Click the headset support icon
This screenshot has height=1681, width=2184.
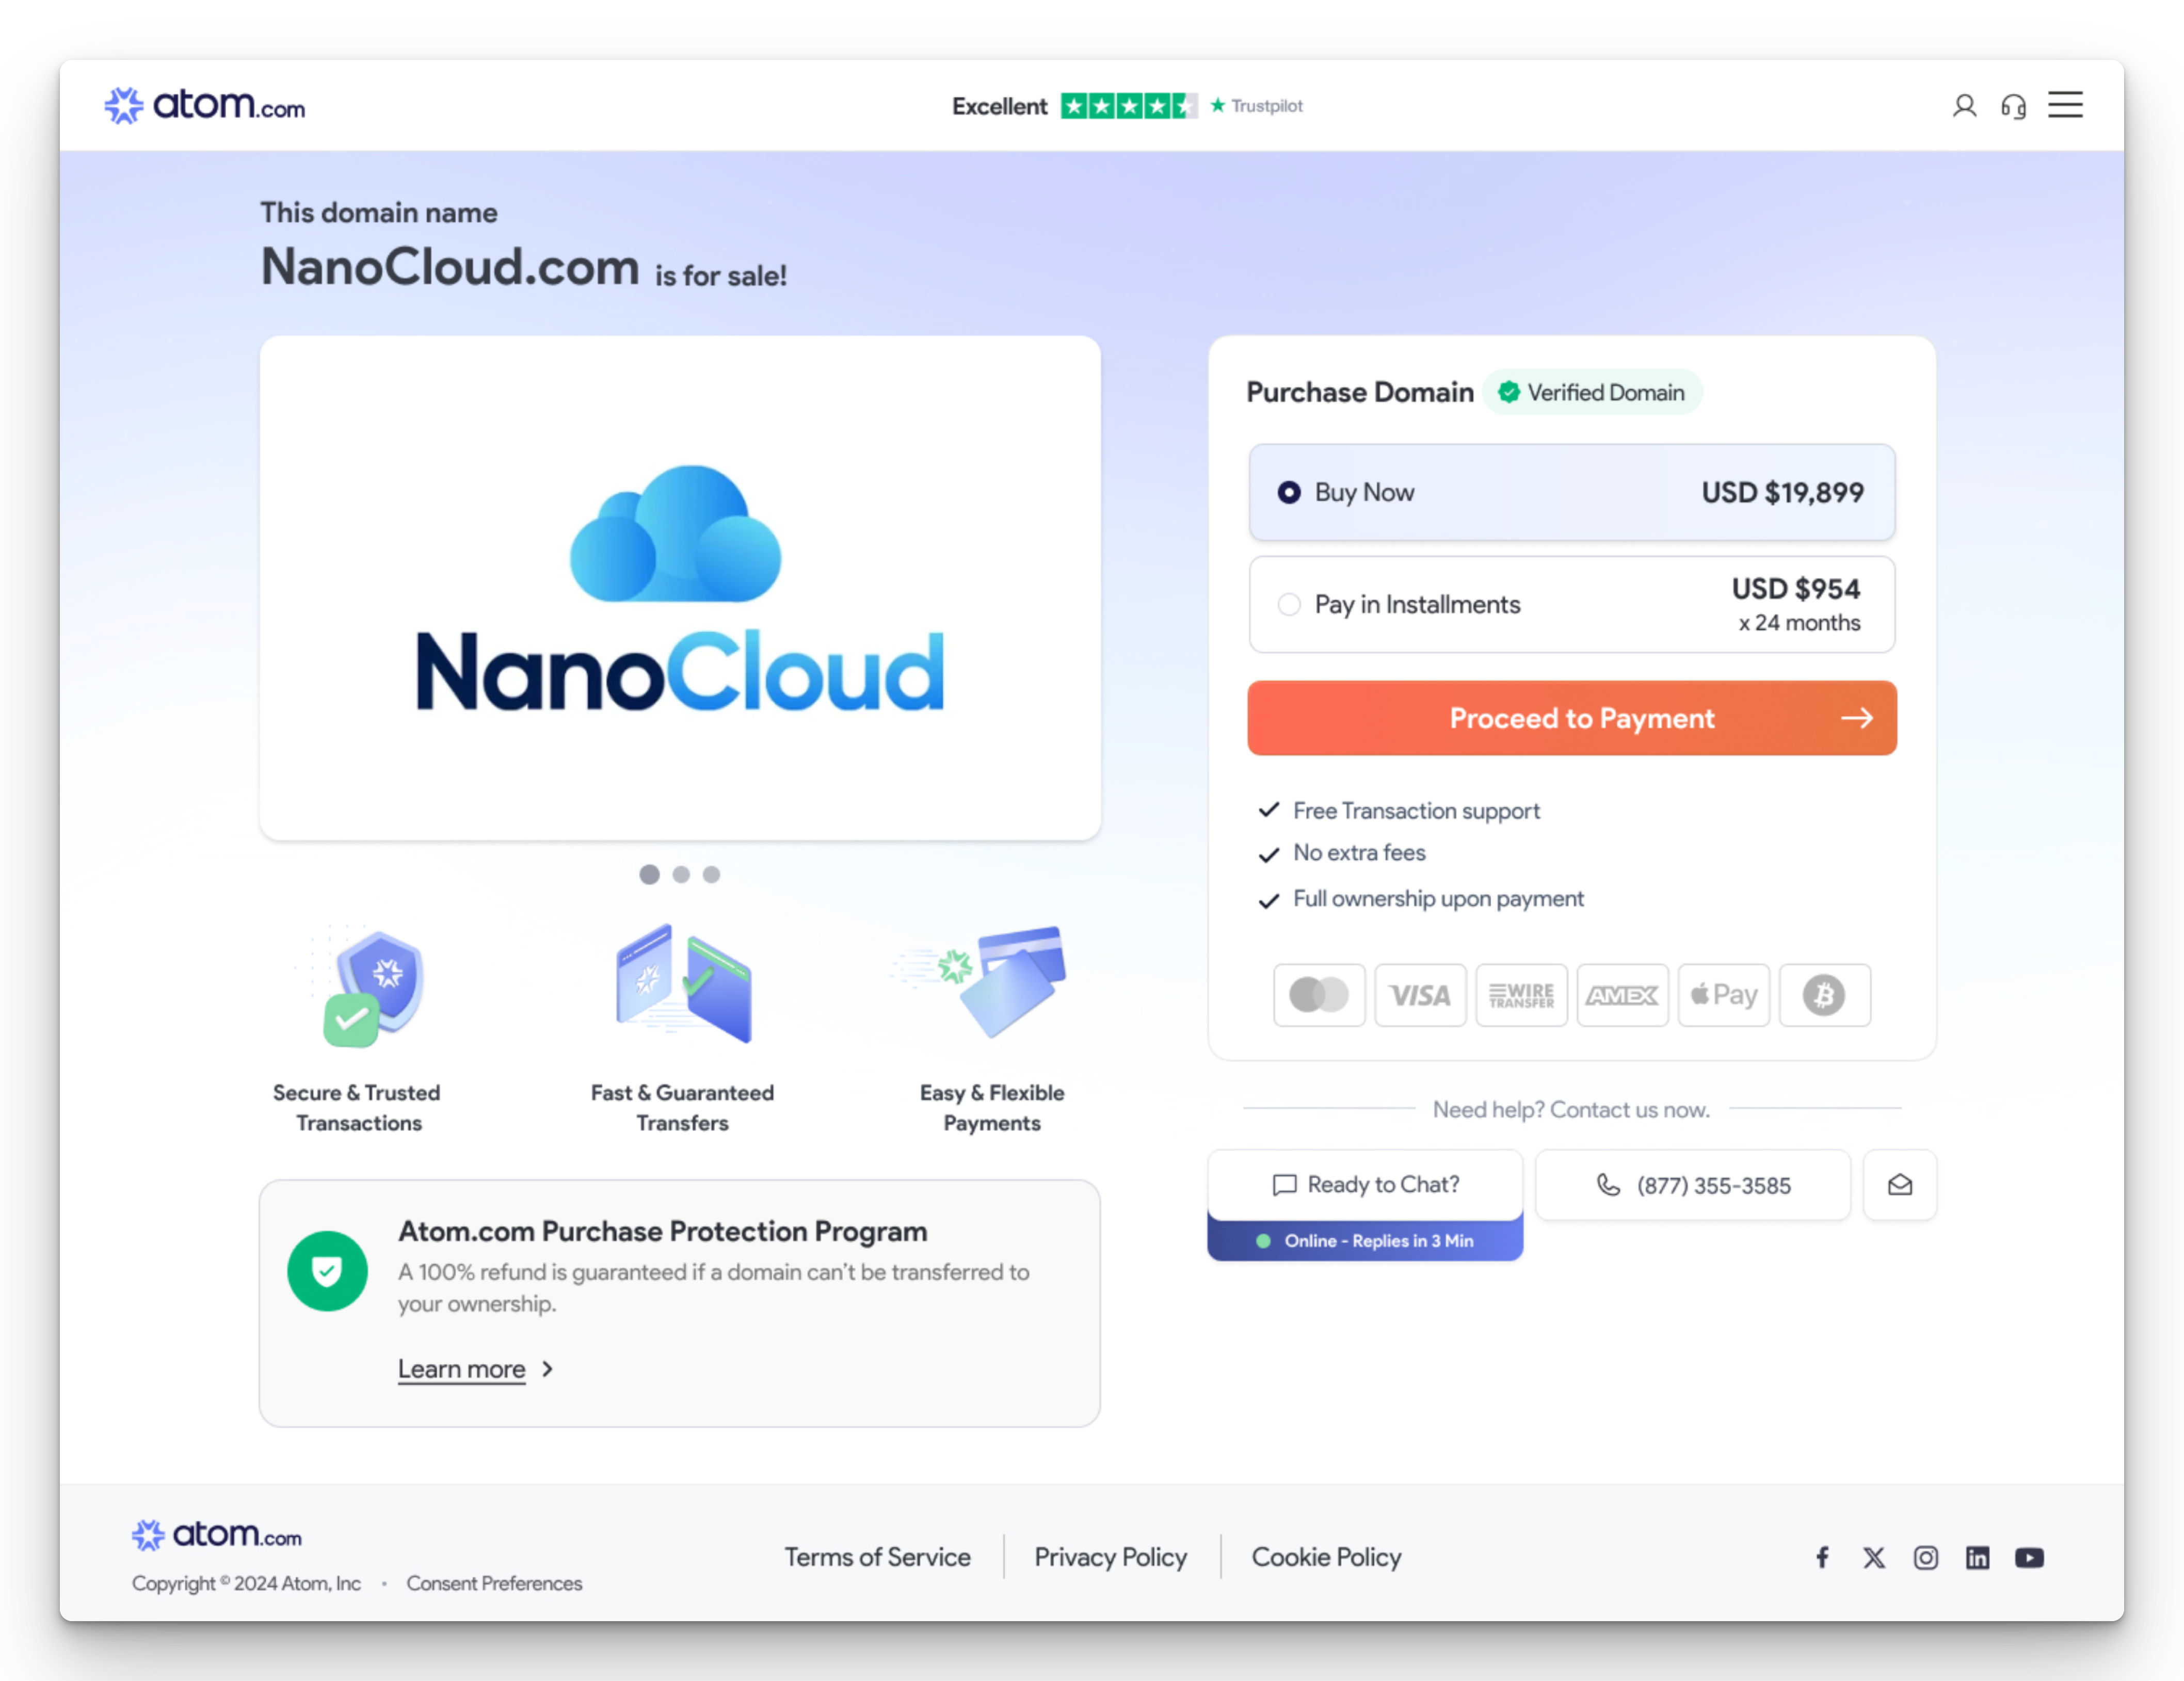[x=2013, y=106]
